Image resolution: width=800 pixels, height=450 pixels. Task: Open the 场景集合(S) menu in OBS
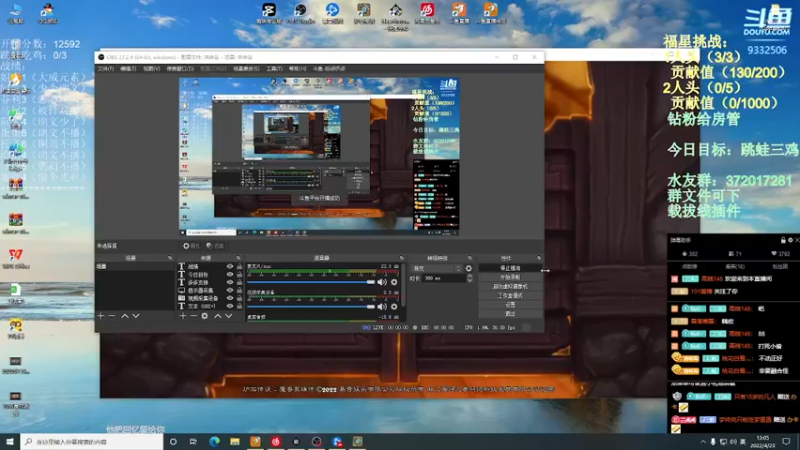[x=246, y=68]
